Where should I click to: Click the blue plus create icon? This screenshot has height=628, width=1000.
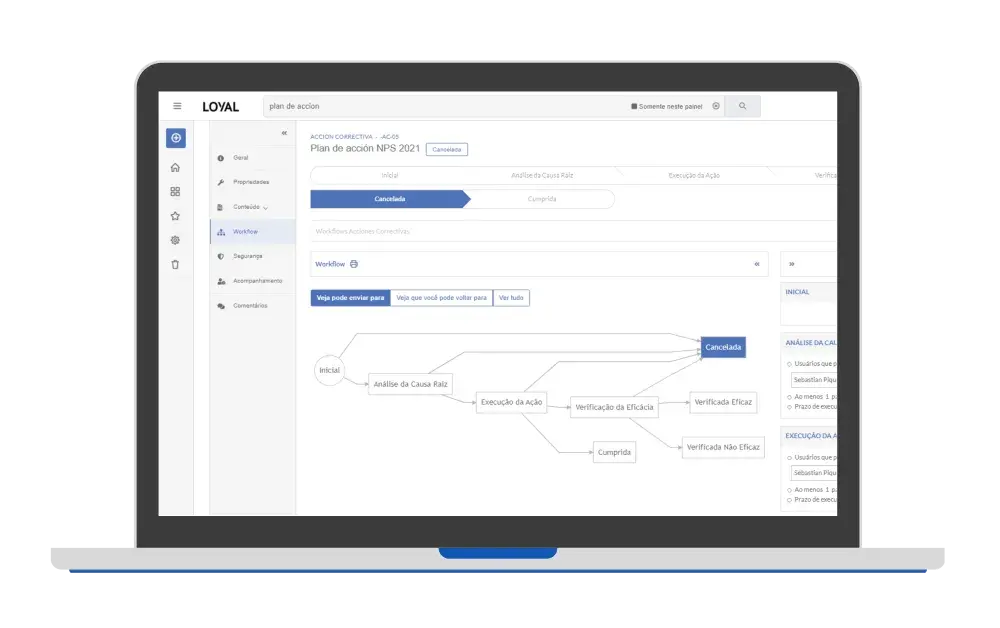(x=176, y=138)
